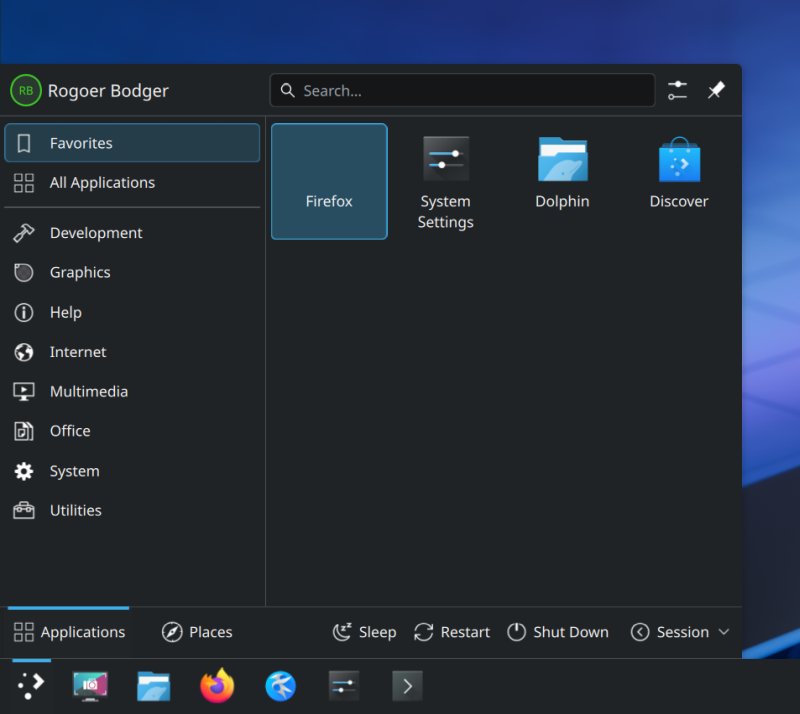Open the menu configuration sliders icon
The height and width of the screenshot is (714, 800).
coord(677,91)
